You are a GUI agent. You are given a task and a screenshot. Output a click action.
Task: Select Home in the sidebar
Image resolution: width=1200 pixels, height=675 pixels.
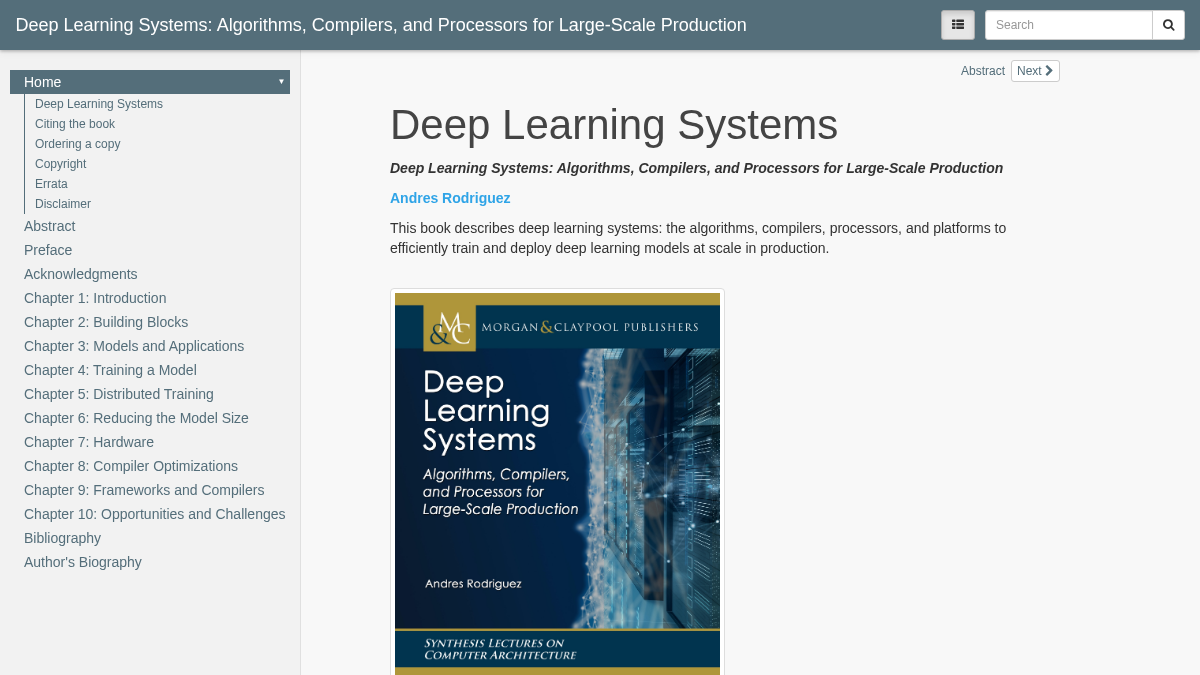[x=150, y=82]
